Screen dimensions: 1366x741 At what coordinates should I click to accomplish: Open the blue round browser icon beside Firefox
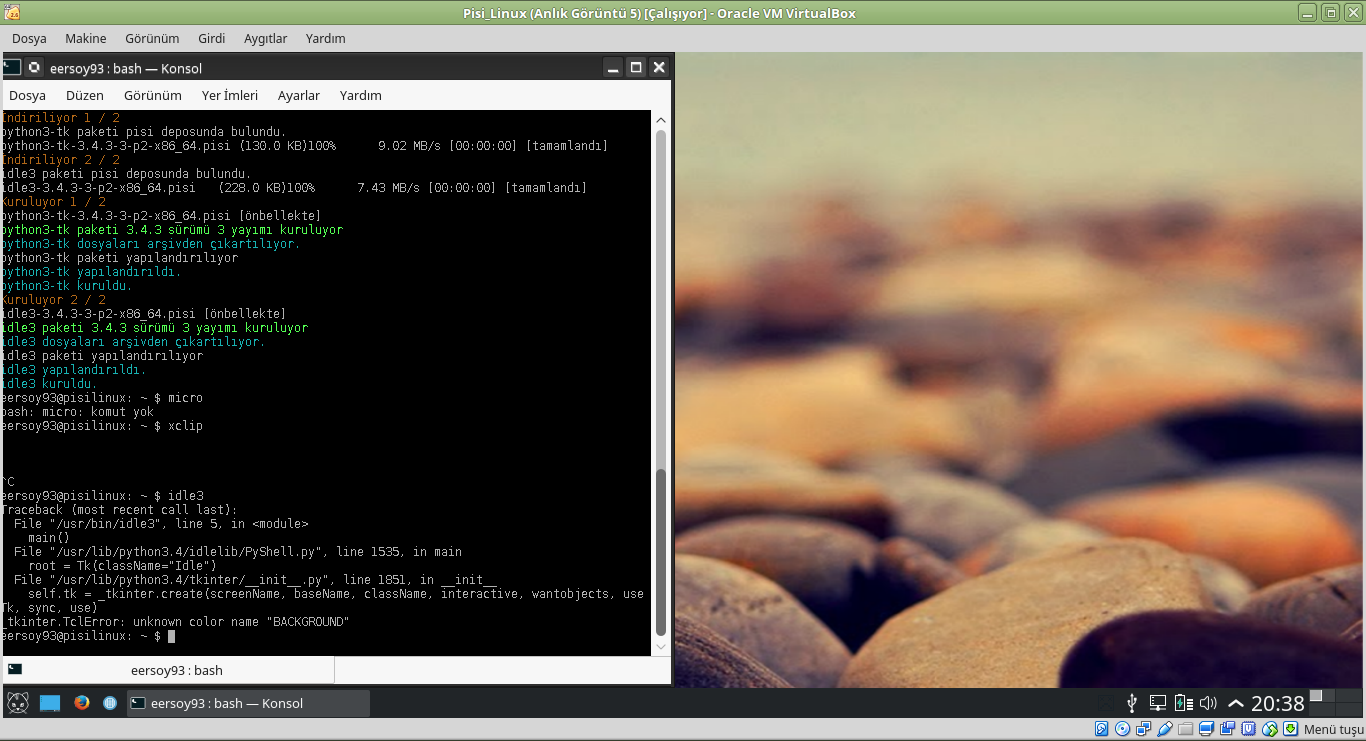click(x=110, y=703)
